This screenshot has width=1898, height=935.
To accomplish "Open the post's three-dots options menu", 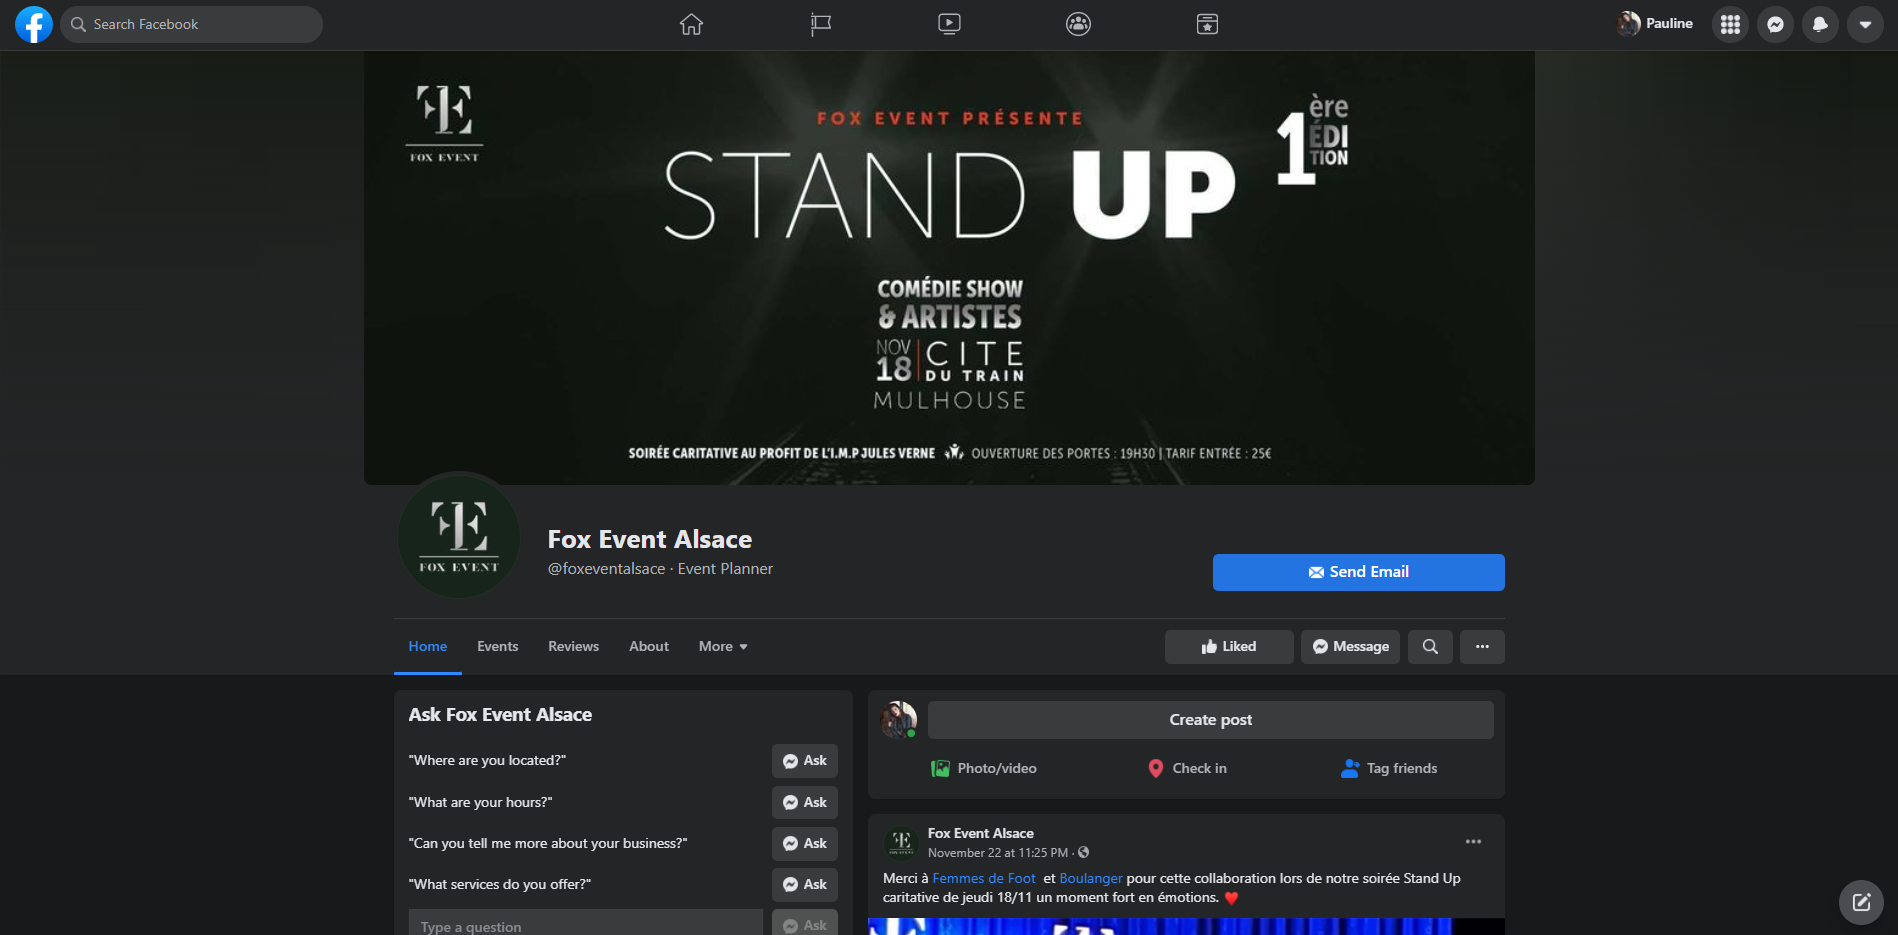I will coord(1473,842).
